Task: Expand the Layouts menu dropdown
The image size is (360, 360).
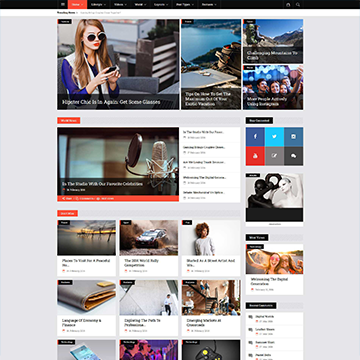Action: coord(161,4)
